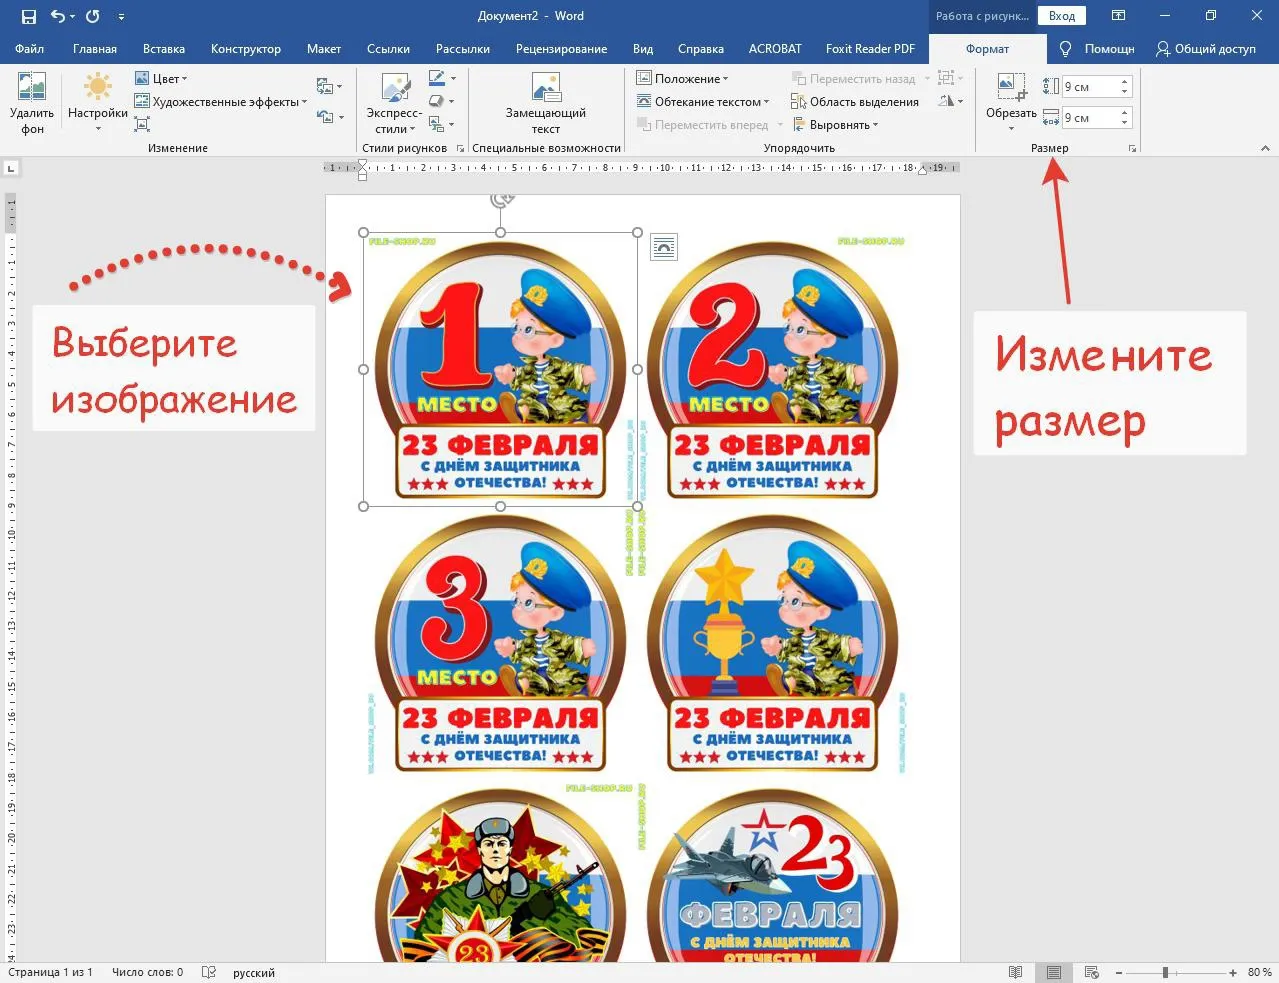The width and height of the screenshot is (1279, 983).
Task: Click the layout options button beside the image
Action: [x=664, y=246]
